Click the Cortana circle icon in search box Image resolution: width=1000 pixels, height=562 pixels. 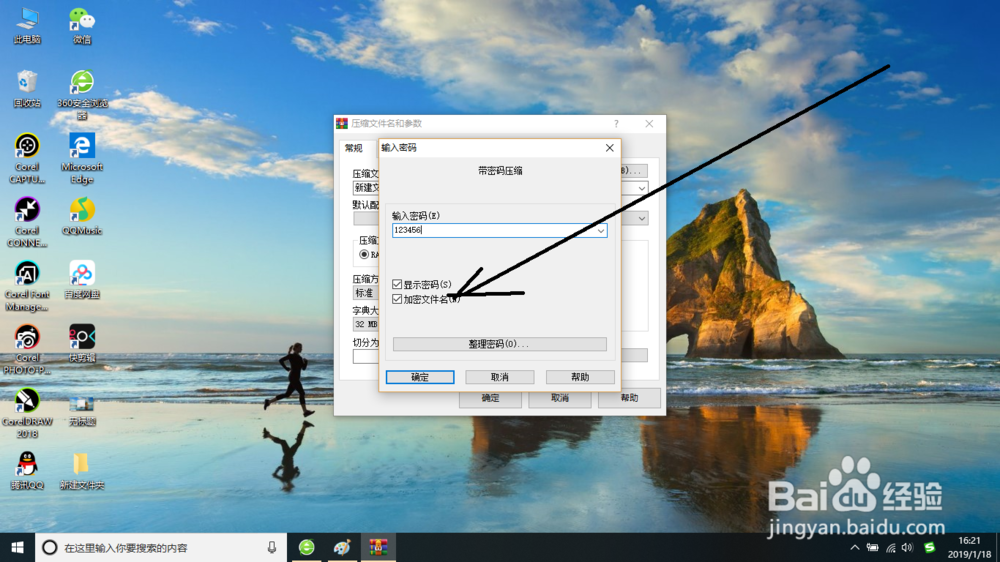point(49,547)
